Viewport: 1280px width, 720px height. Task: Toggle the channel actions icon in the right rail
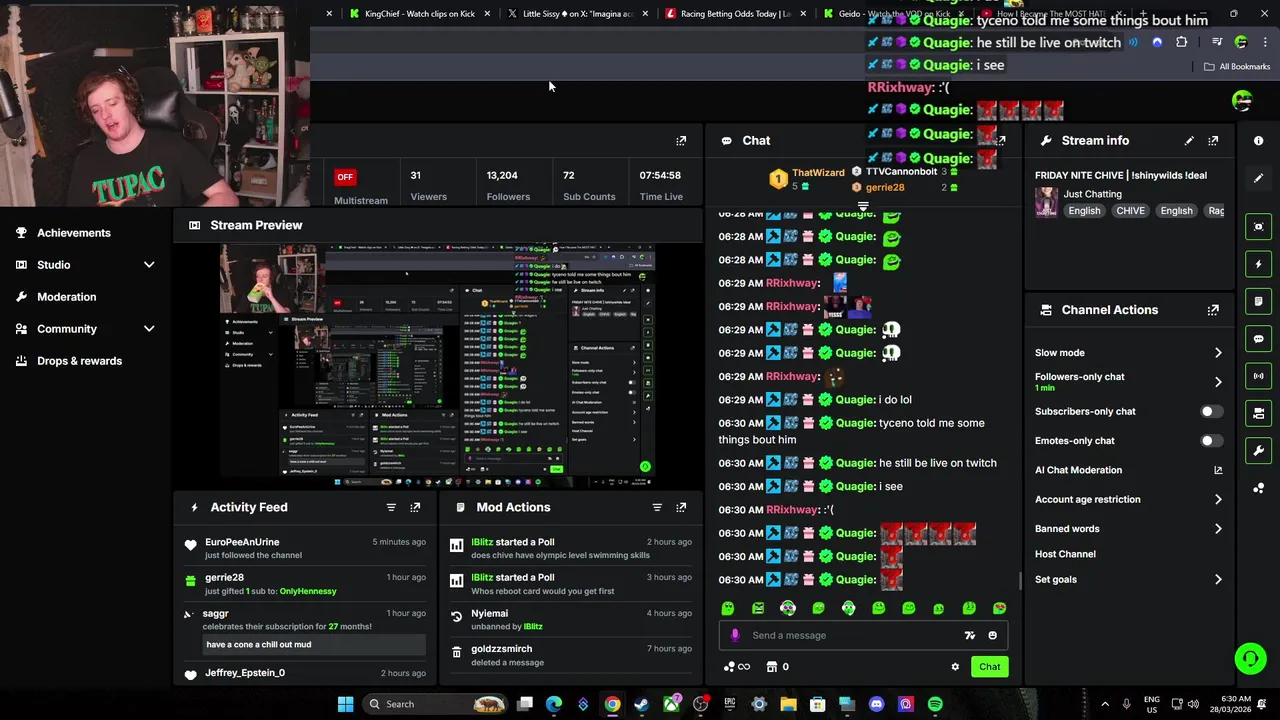point(1259,413)
